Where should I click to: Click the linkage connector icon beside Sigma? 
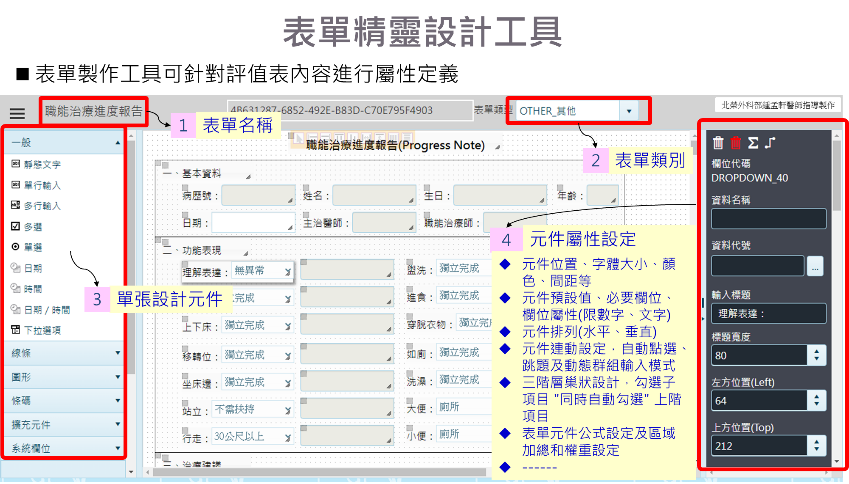click(770, 143)
